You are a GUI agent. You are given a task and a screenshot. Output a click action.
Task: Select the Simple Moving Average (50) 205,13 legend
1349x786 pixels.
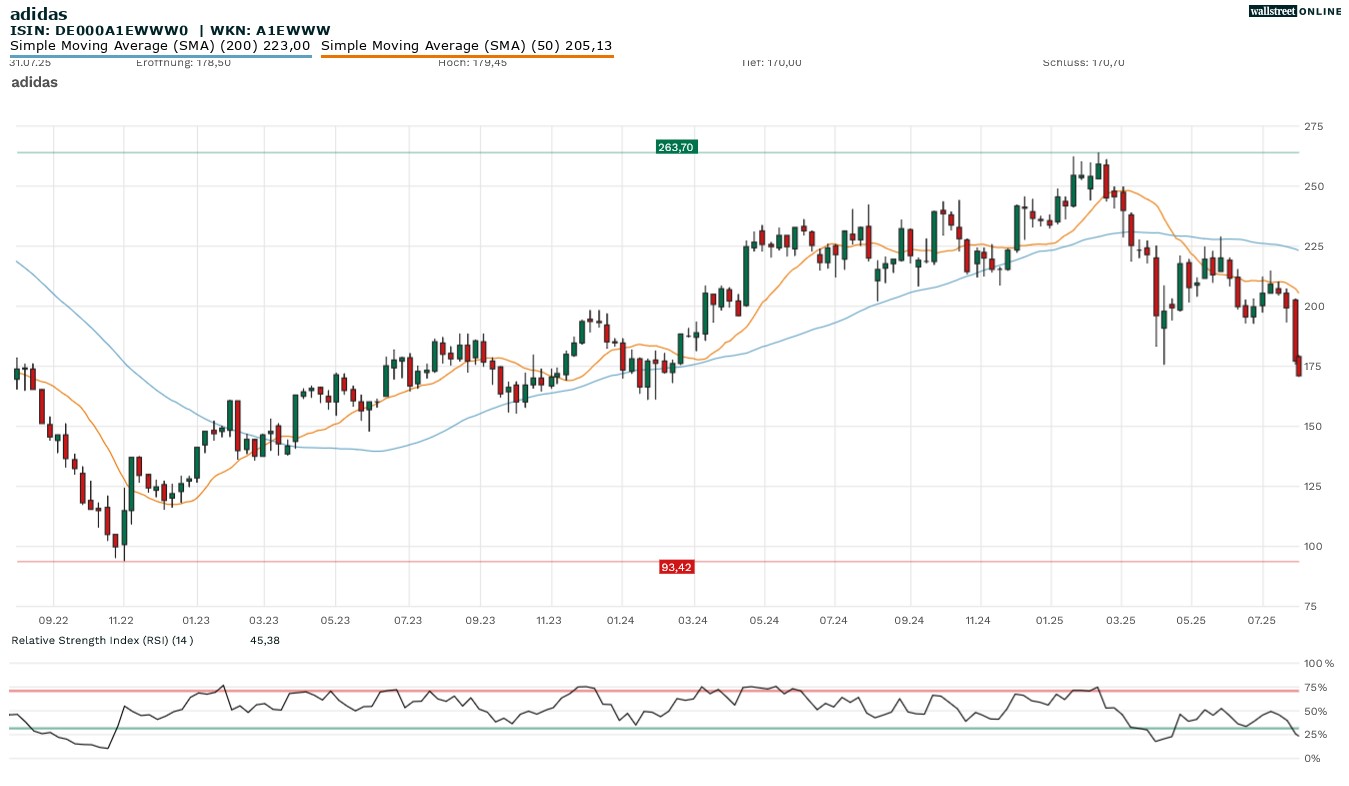coord(467,45)
